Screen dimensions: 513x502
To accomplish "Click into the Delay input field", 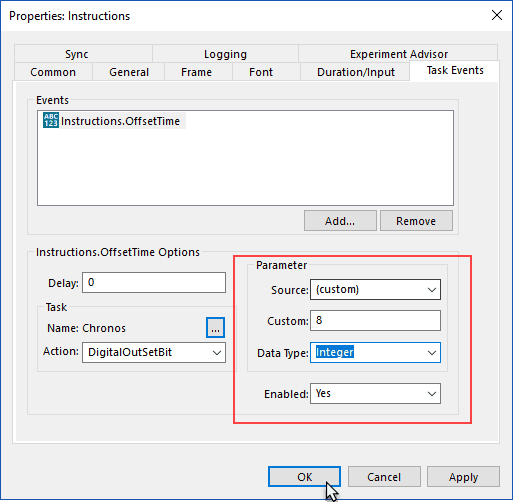I will [x=154, y=283].
